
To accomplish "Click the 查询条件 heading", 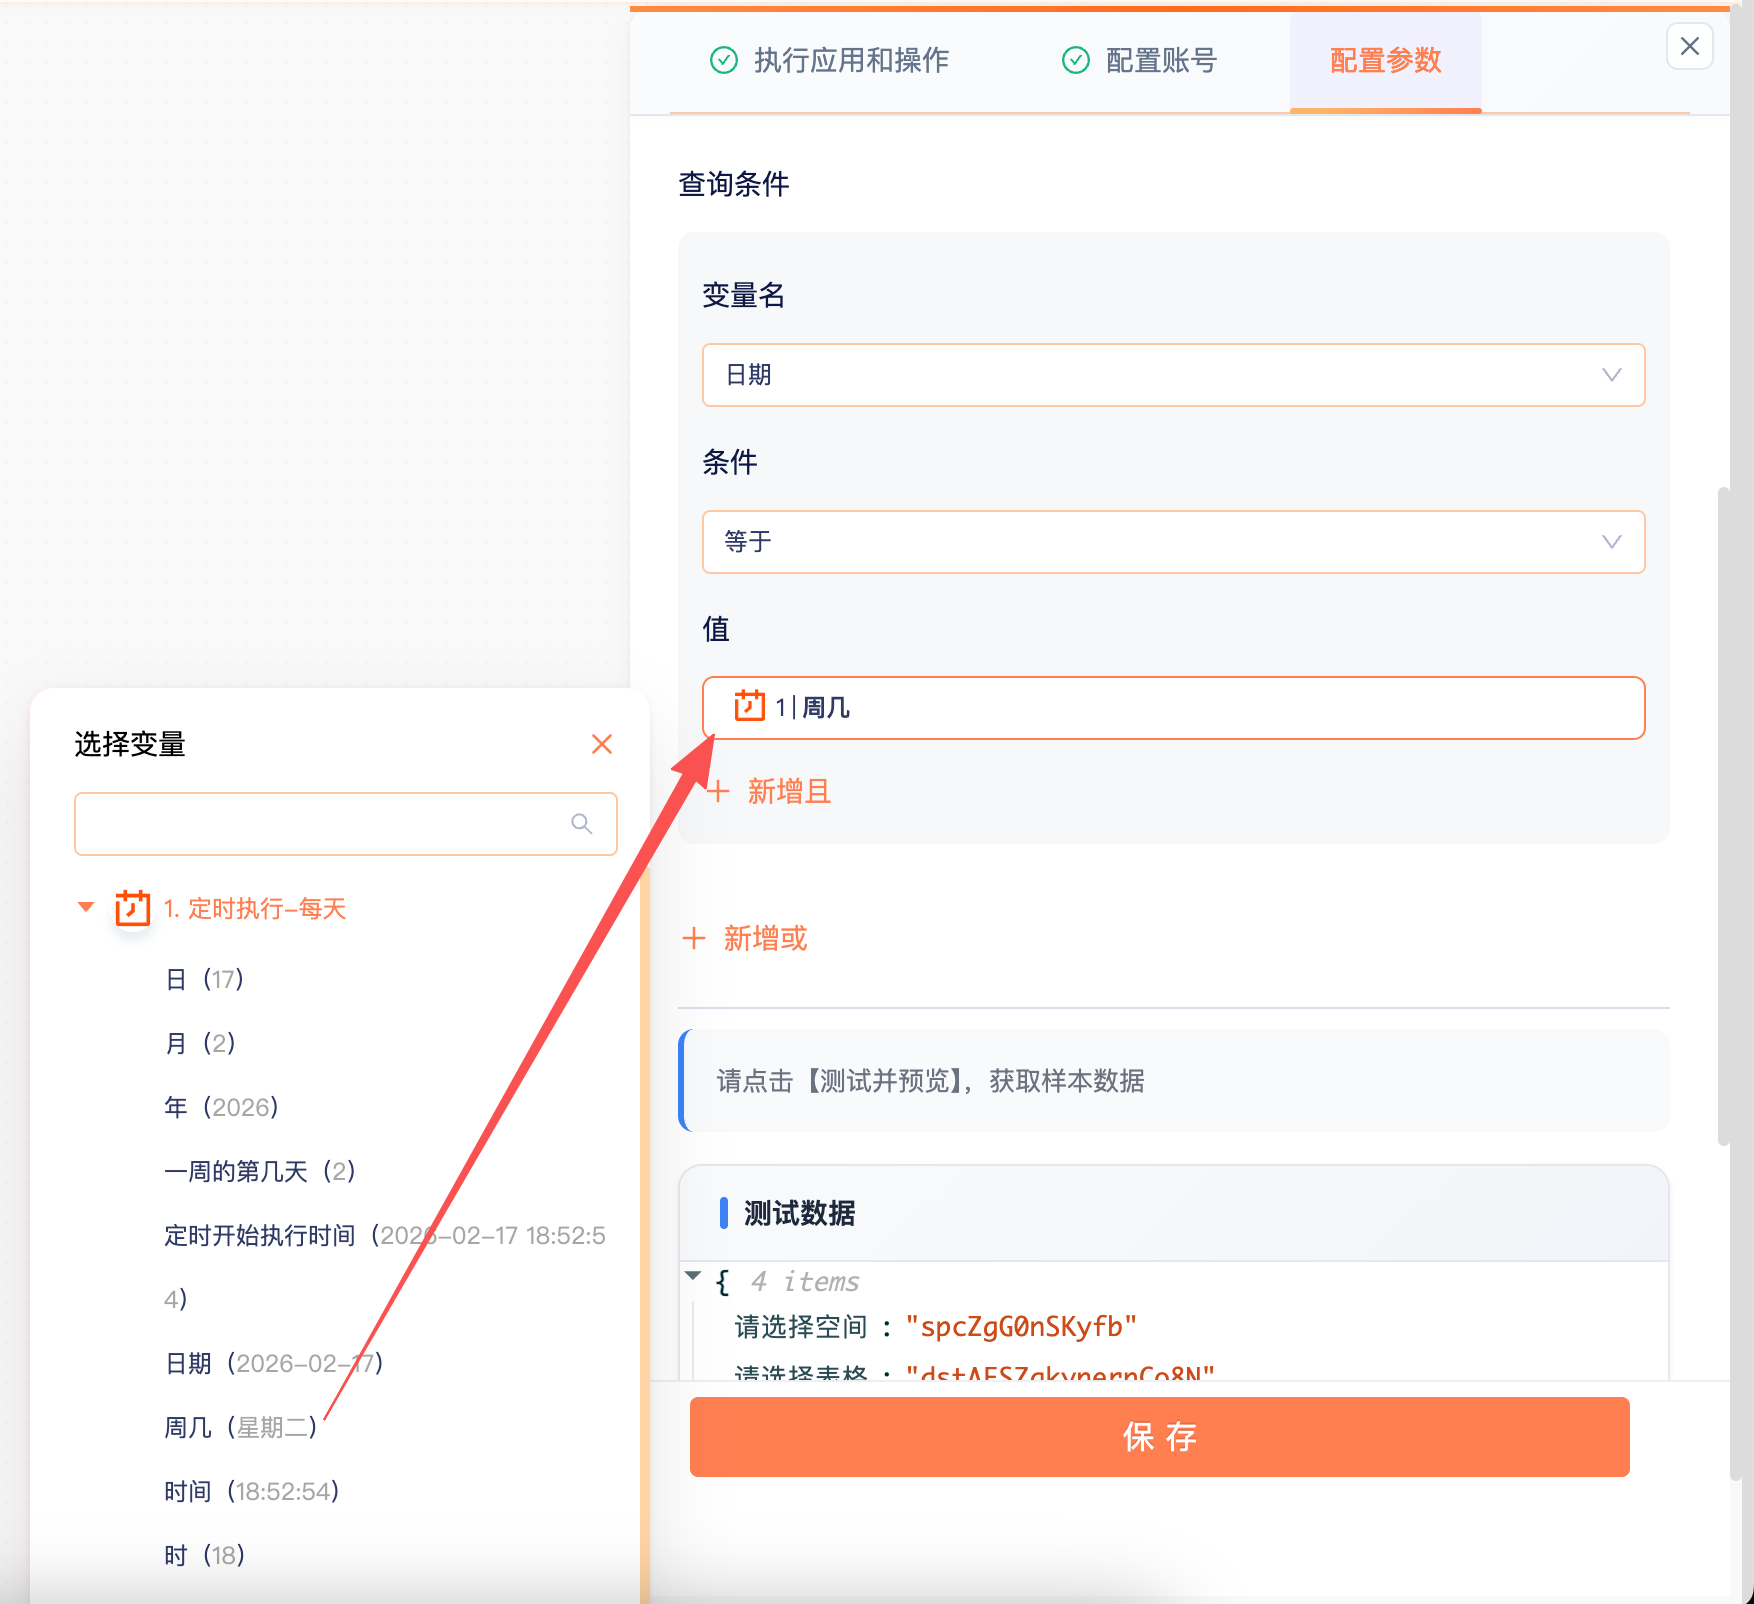I will click(734, 184).
